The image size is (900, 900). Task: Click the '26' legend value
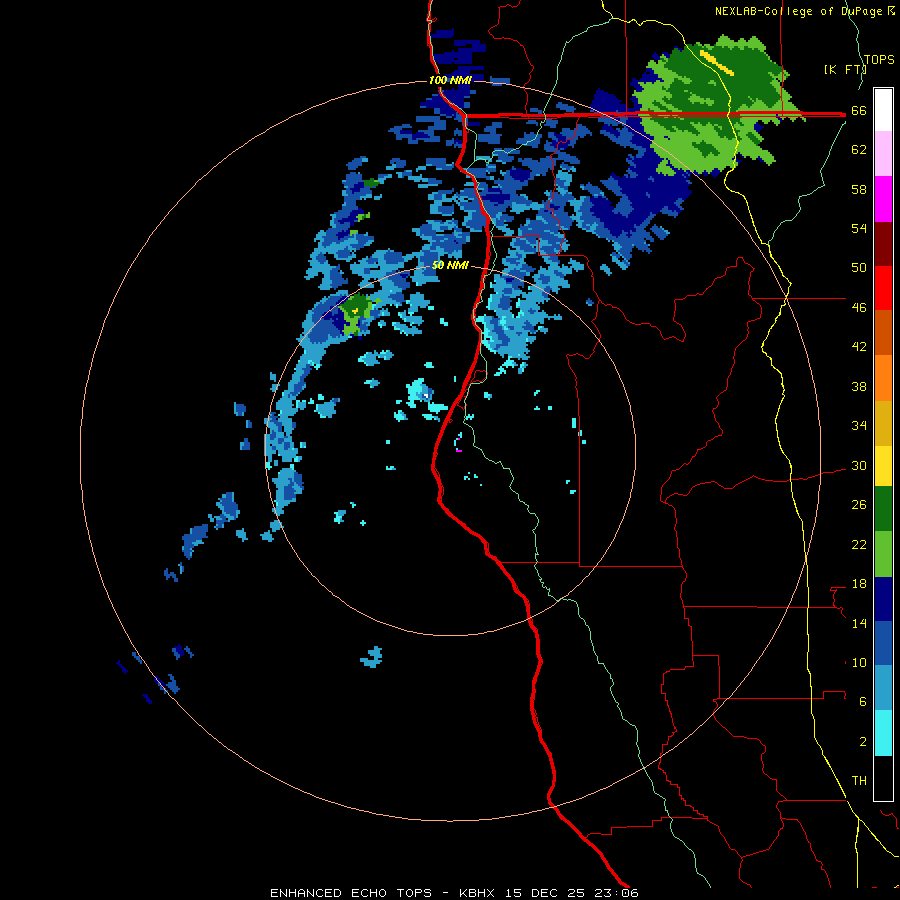tap(859, 505)
